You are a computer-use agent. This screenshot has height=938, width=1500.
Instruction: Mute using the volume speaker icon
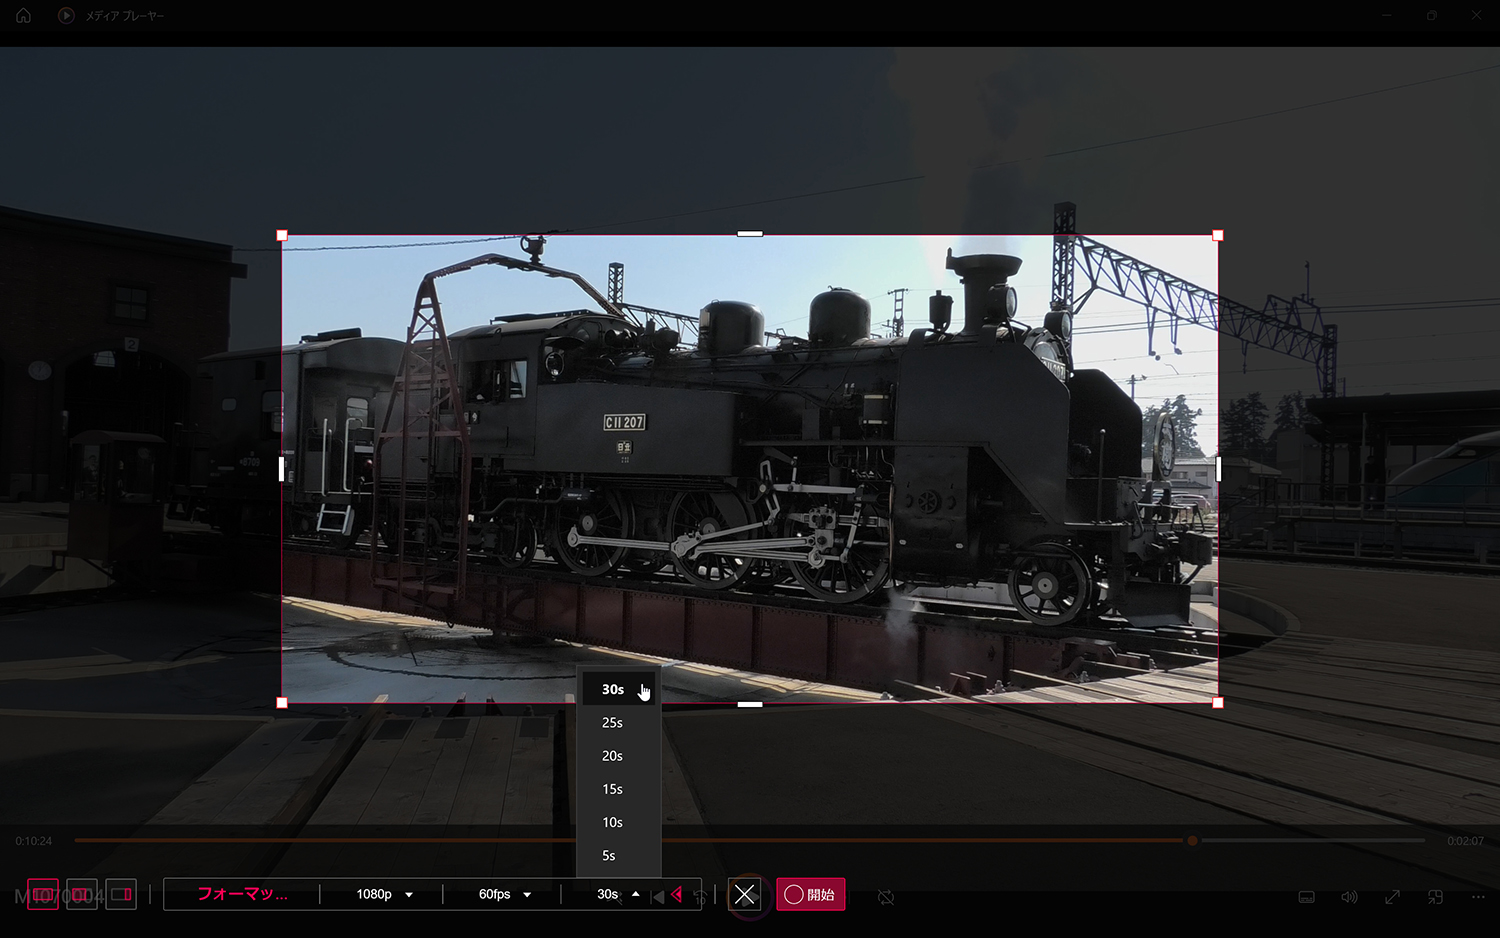1349,897
